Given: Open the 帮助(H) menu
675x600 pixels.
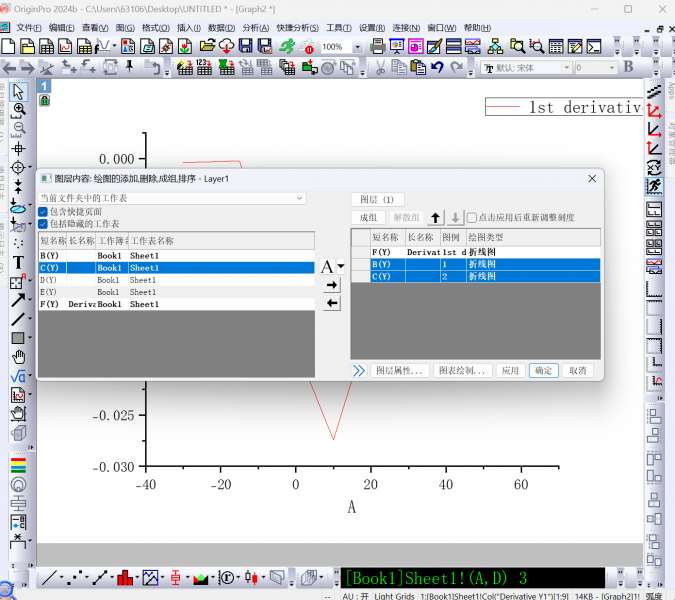Looking at the screenshot, I should (x=477, y=28).
